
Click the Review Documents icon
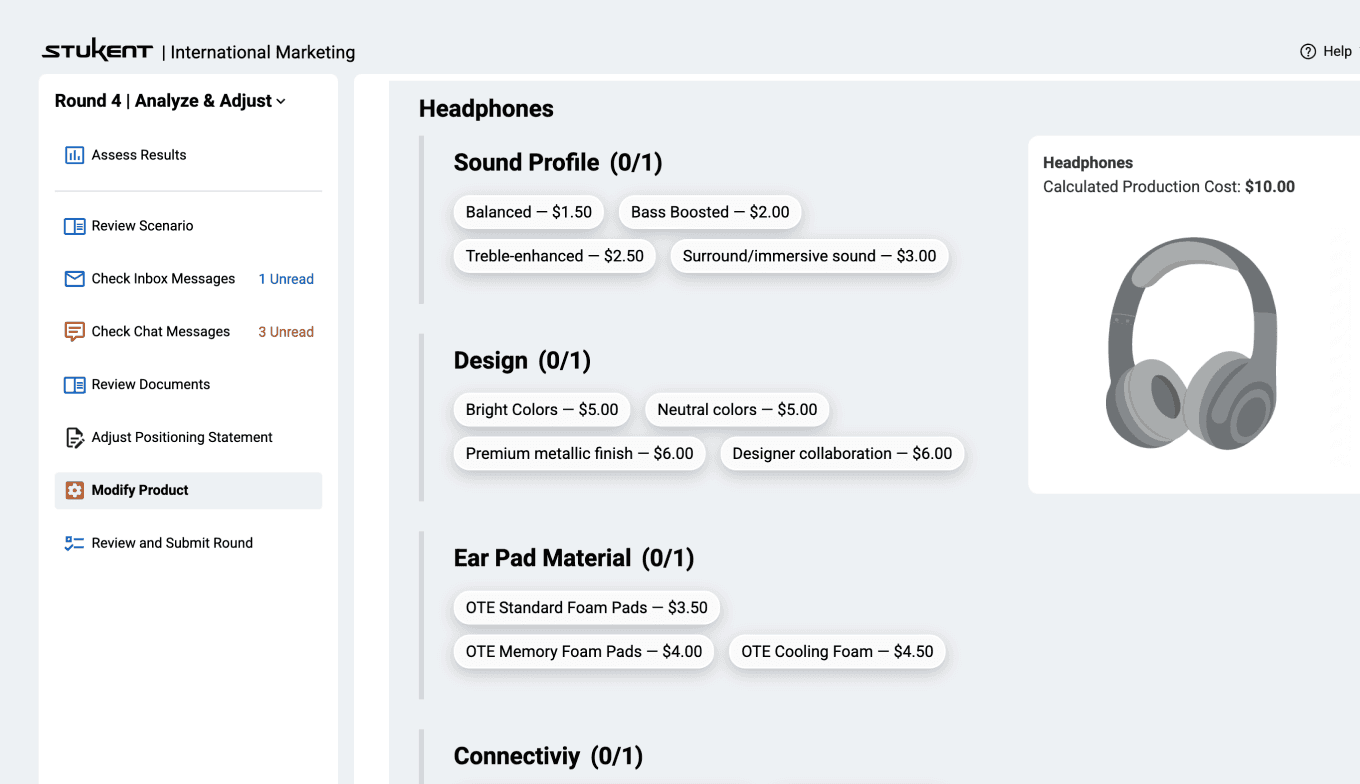[x=74, y=385]
